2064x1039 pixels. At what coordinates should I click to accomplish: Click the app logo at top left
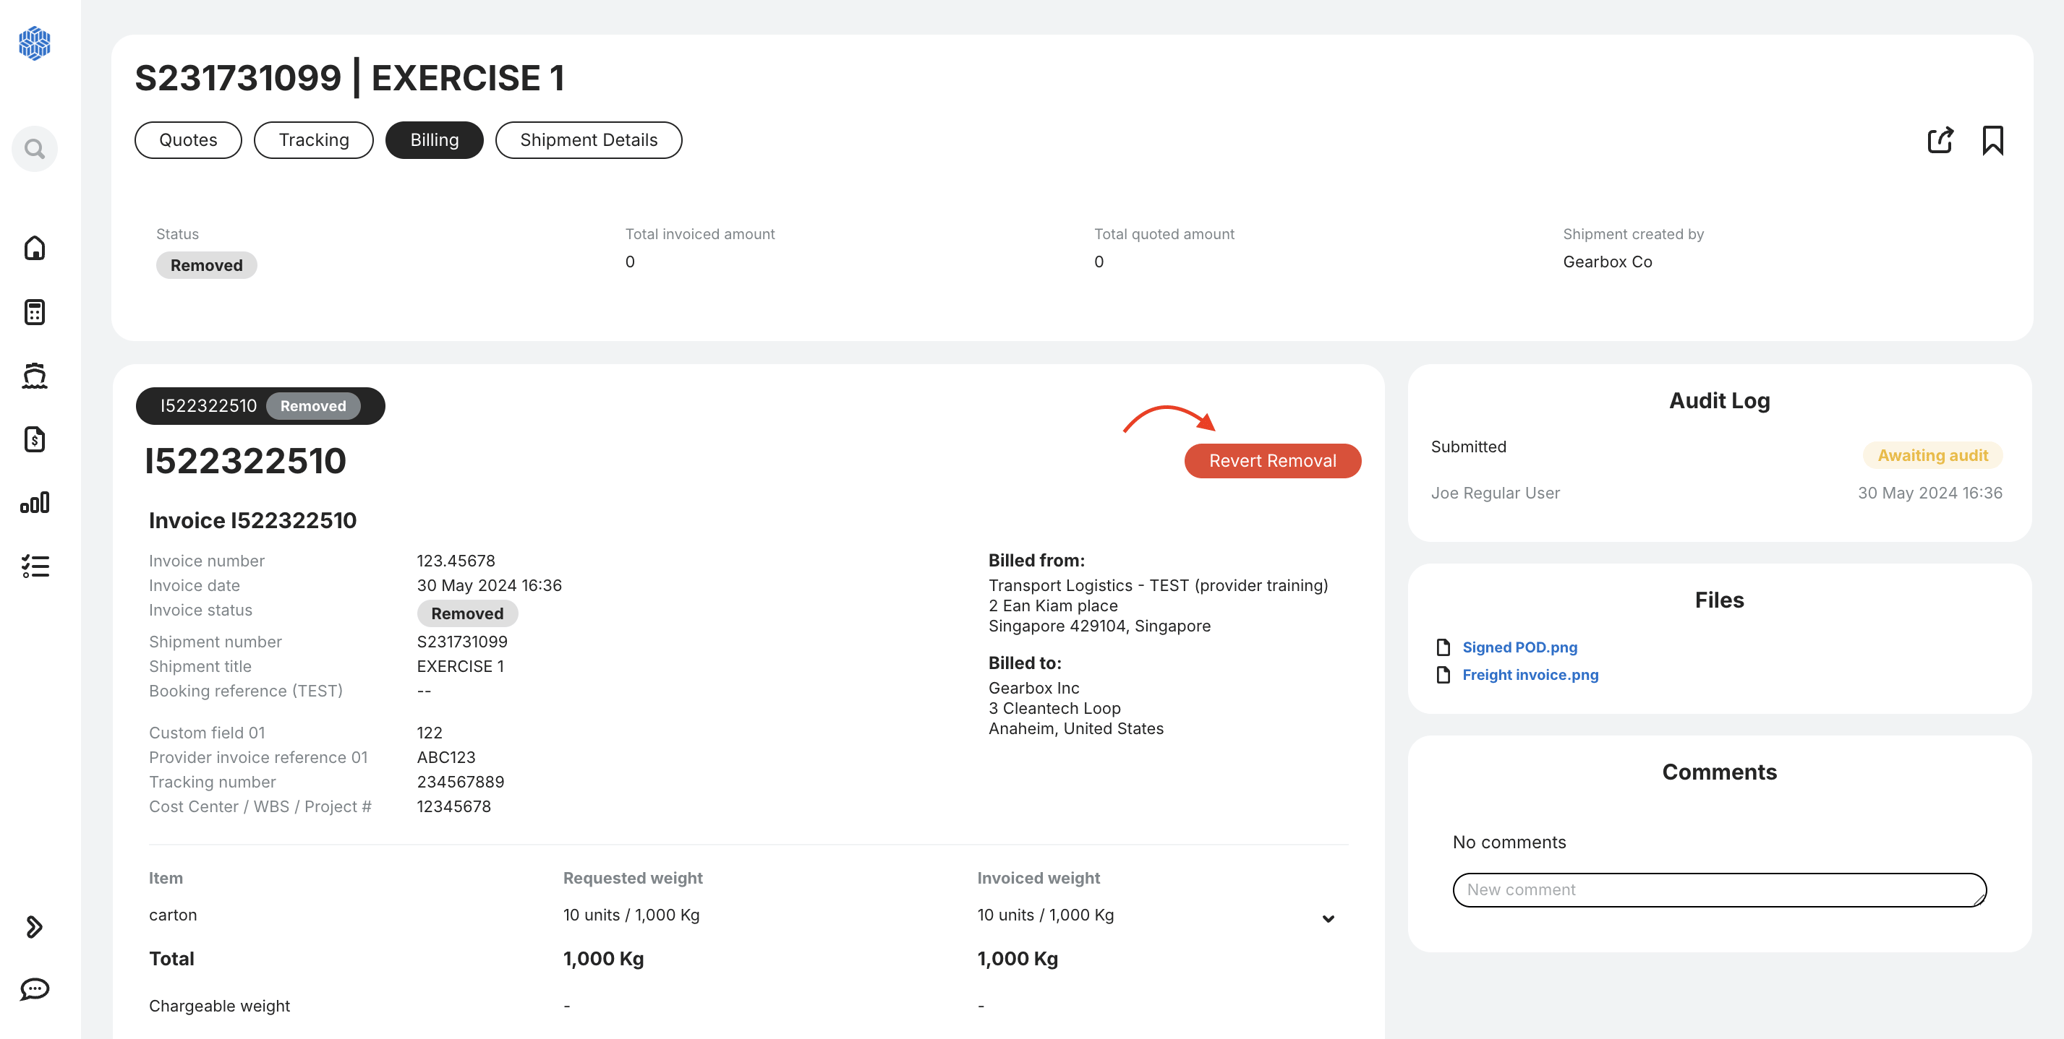tap(35, 43)
